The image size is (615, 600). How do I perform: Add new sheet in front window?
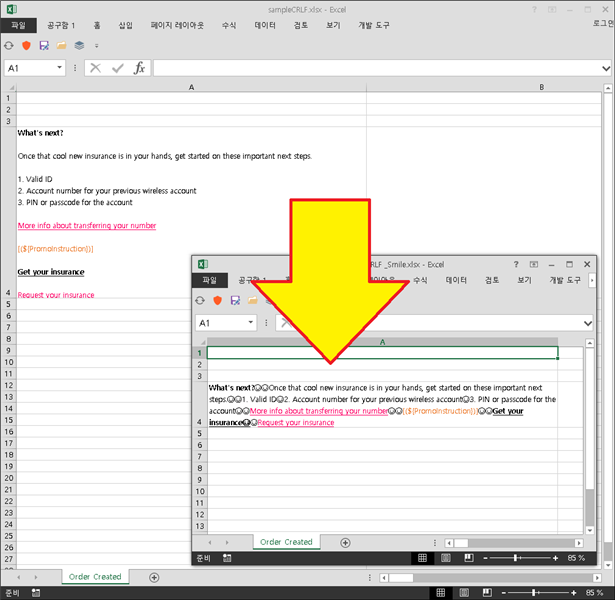point(345,543)
